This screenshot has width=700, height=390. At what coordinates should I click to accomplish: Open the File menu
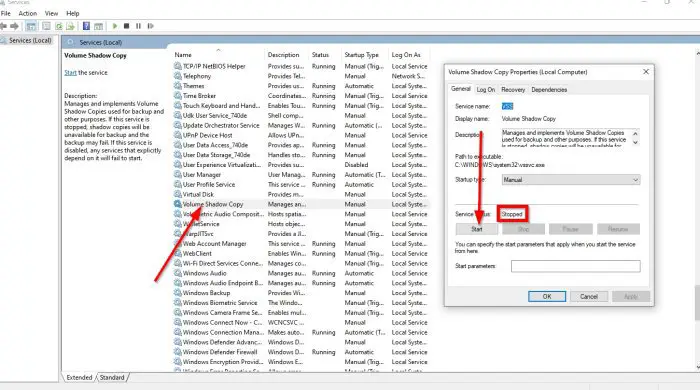6,13
